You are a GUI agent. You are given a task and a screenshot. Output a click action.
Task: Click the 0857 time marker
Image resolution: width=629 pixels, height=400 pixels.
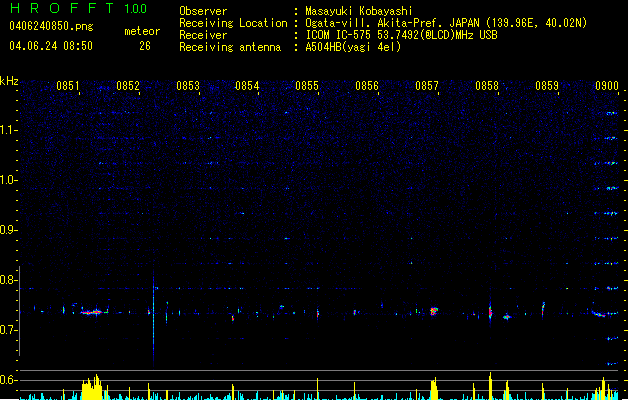click(x=427, y=86)
